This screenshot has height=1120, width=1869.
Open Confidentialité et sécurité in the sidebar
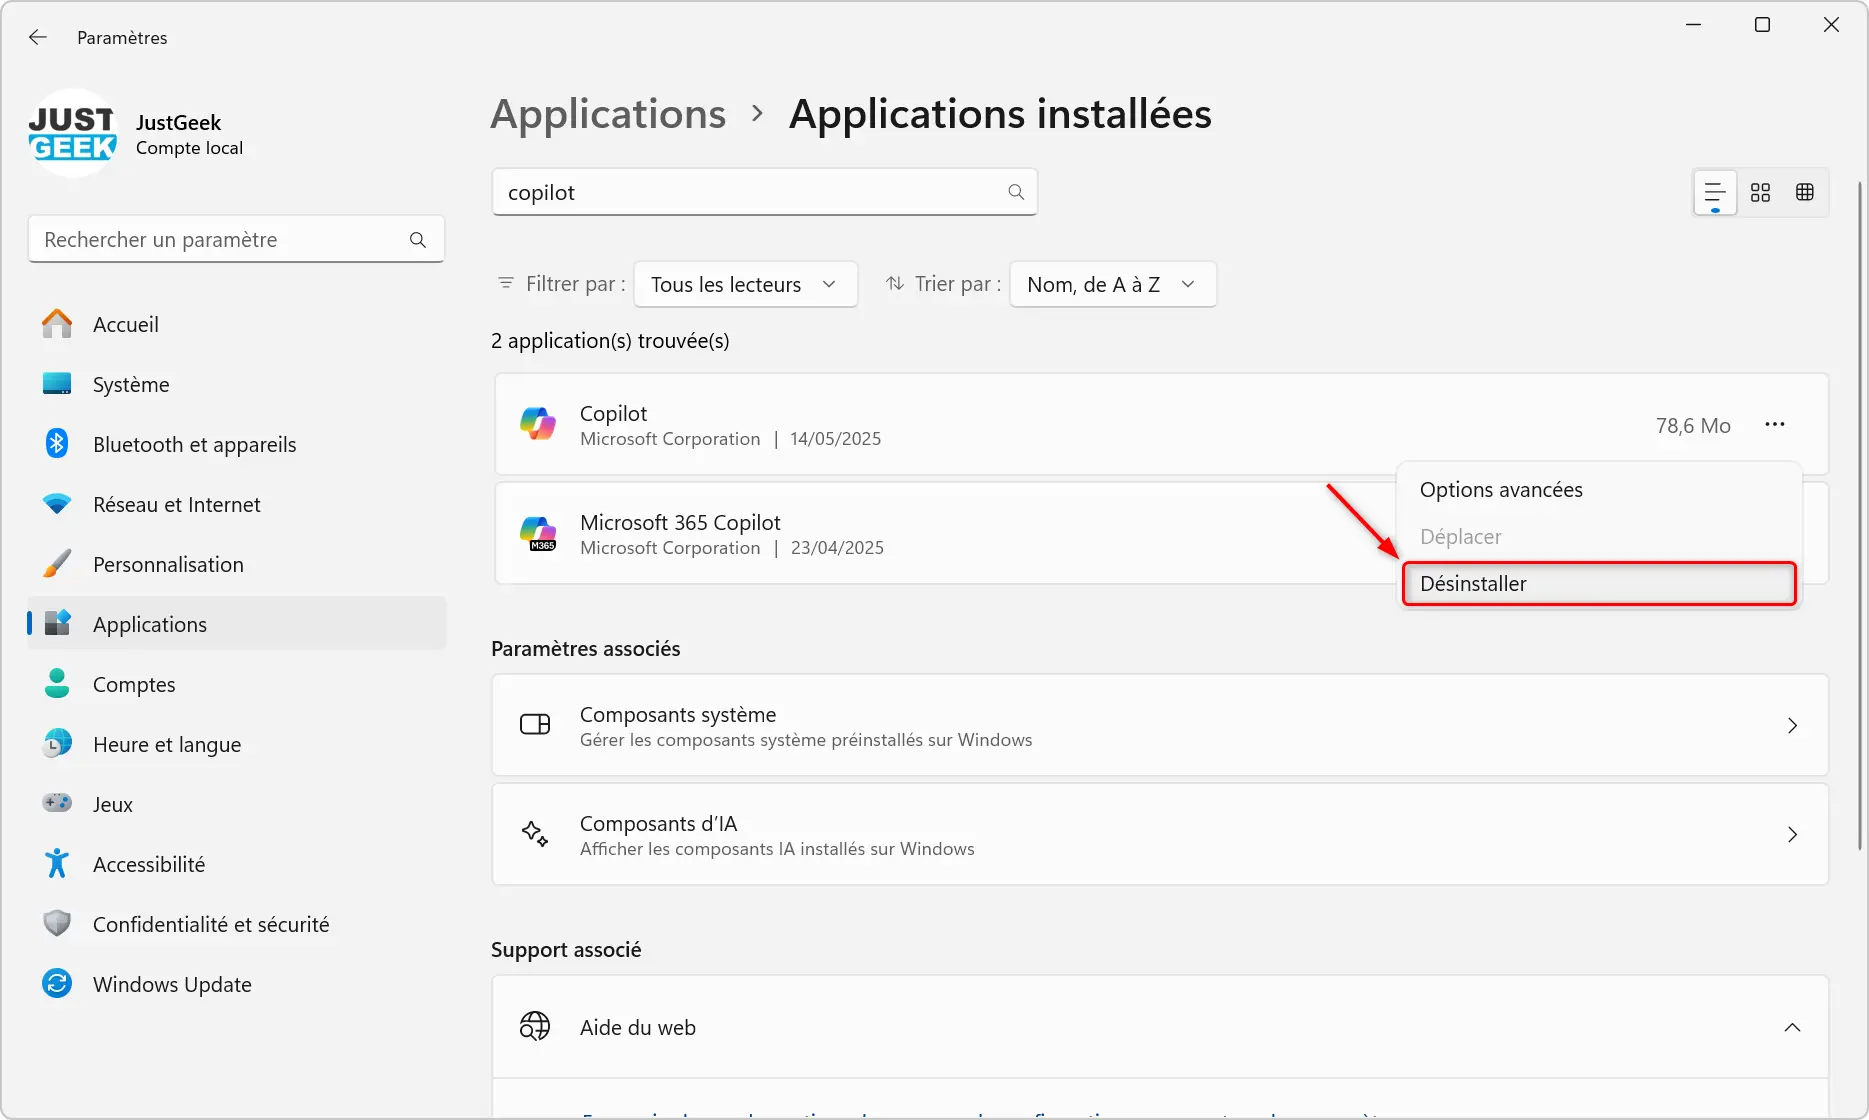click(236, 924)
